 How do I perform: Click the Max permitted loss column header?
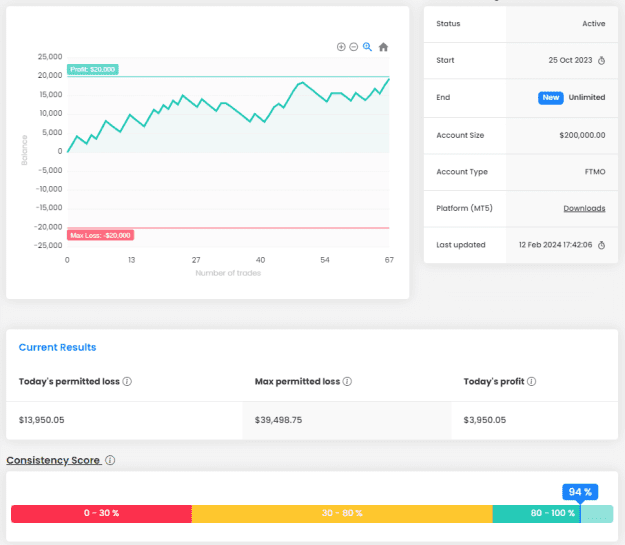[297, 382]
